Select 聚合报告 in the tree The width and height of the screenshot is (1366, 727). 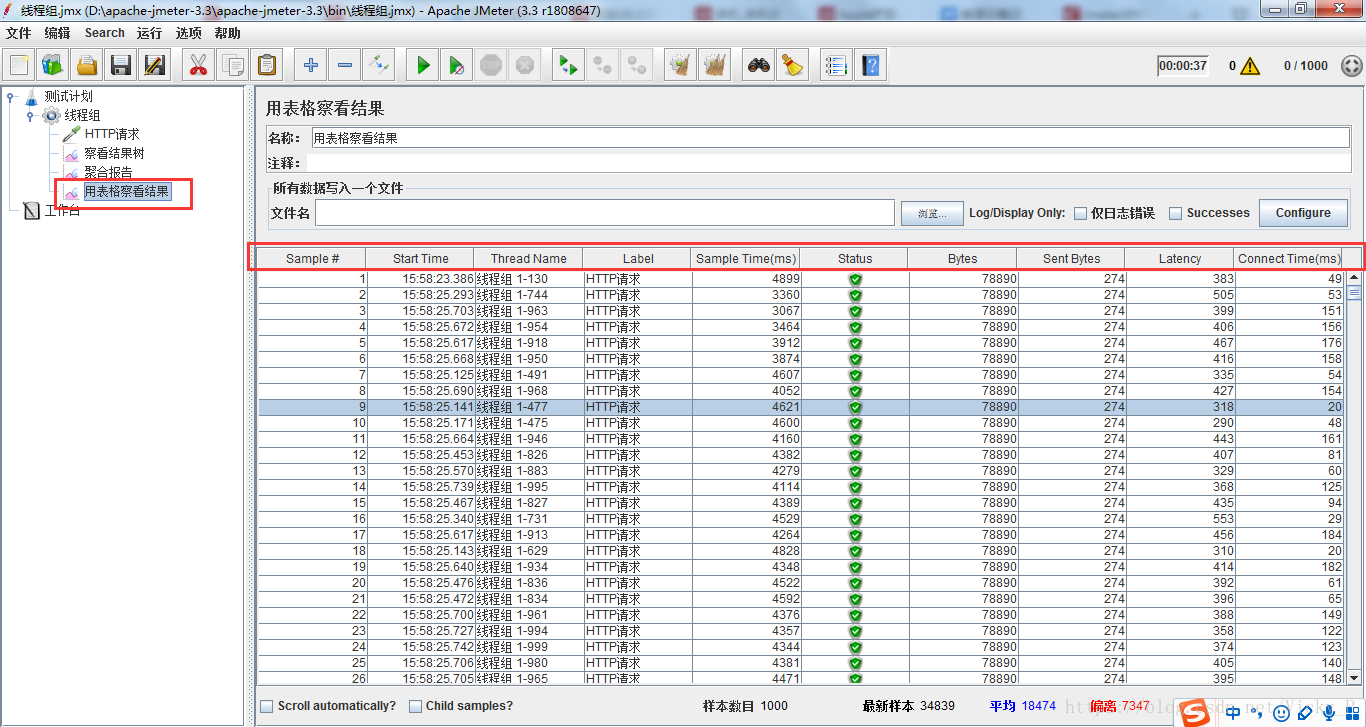click(x=108, y=172)
